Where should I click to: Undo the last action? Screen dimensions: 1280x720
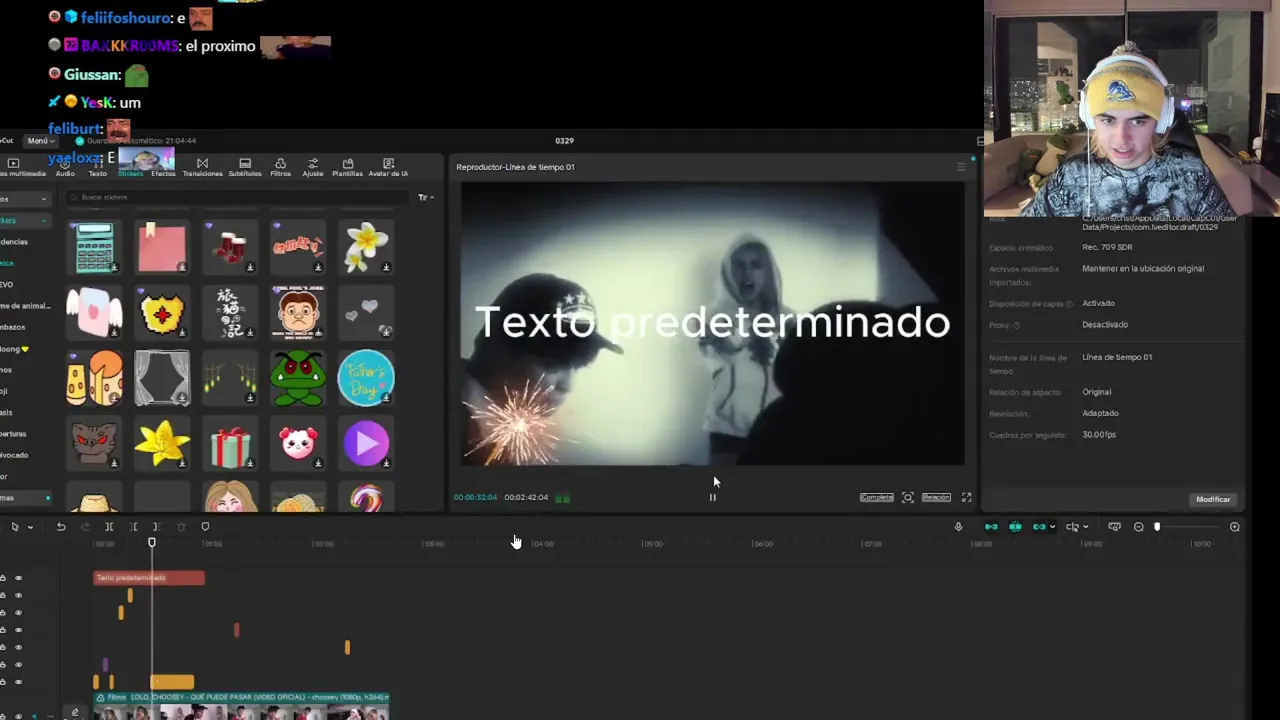[x=61, y=527]
